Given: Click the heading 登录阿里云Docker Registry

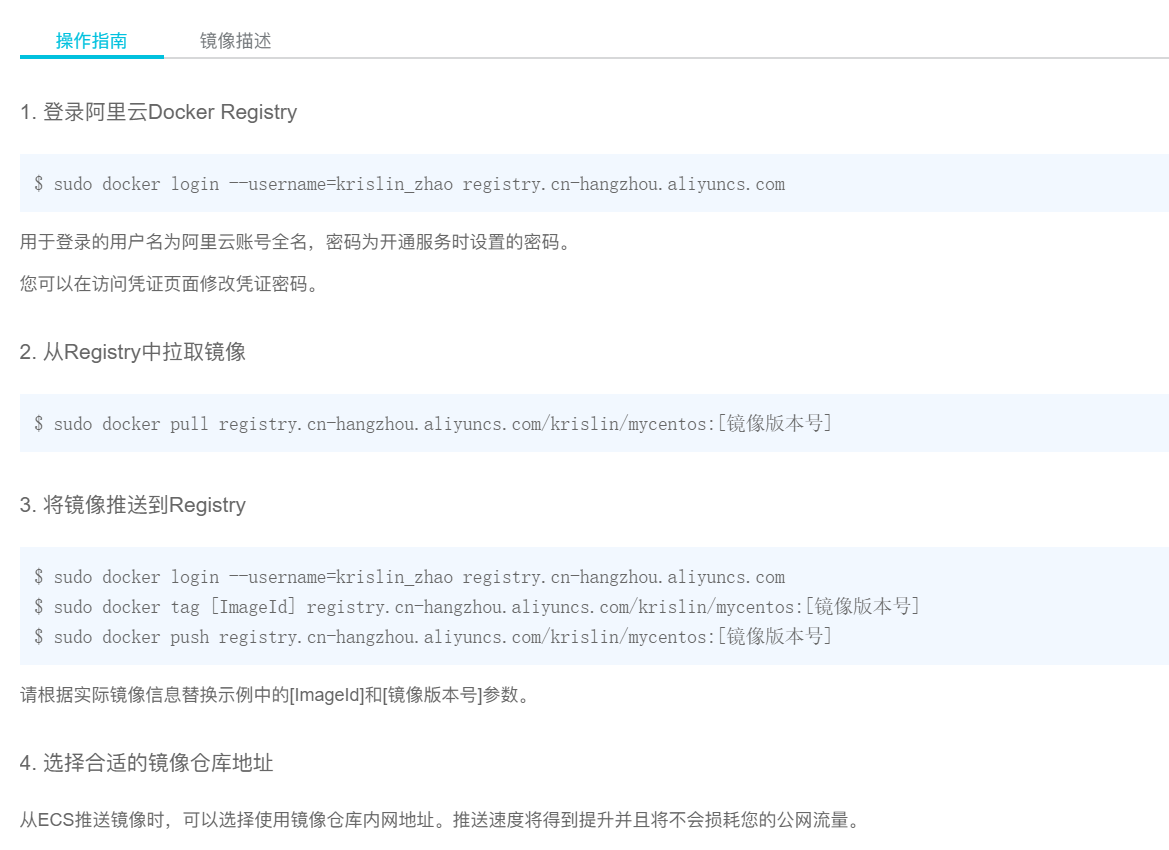Looking at the screenshot, I should (158, 112).
